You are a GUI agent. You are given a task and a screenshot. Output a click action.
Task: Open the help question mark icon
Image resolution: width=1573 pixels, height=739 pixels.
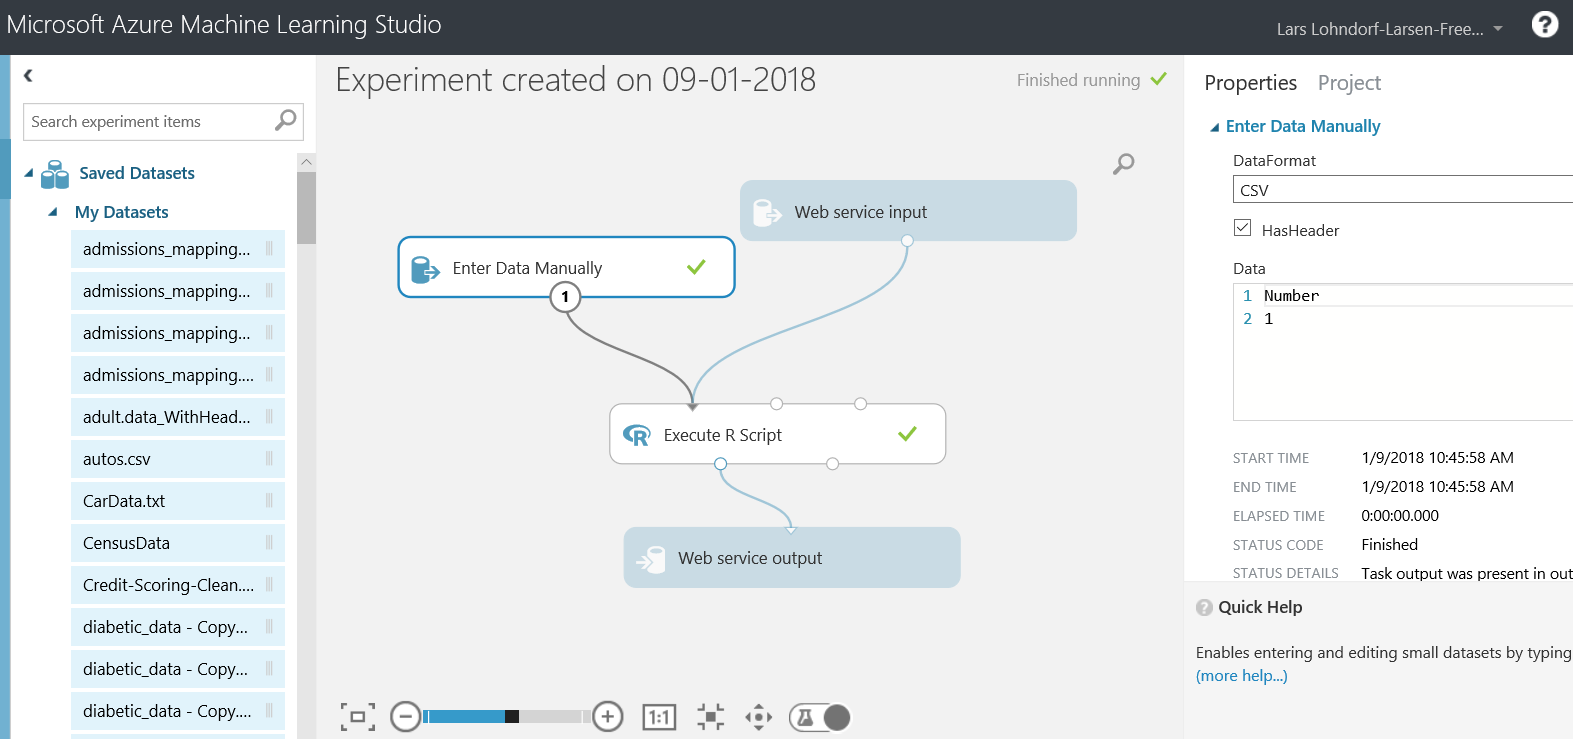(x=1545, y=25)
